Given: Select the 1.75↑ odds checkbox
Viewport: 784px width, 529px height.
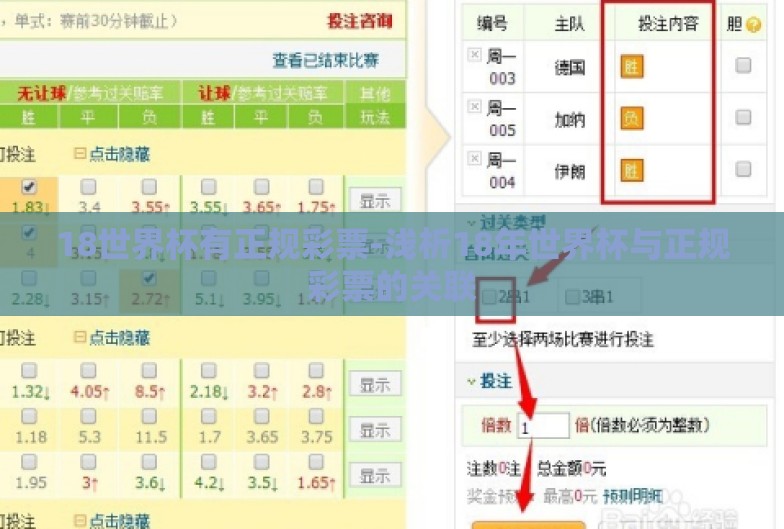Looking at the screenshot, I should pos(316,187).
